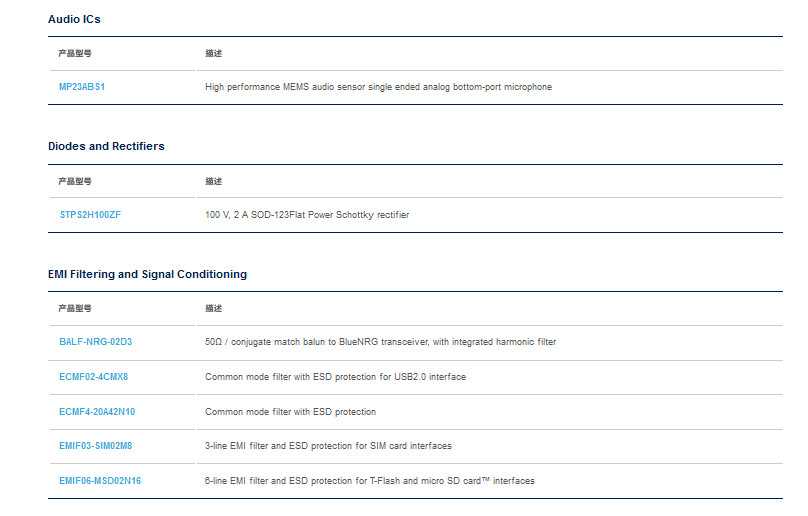The image size is (808, 516).
Task: Select the Power Schottky rectifier description text
Action: coord(307,214)
